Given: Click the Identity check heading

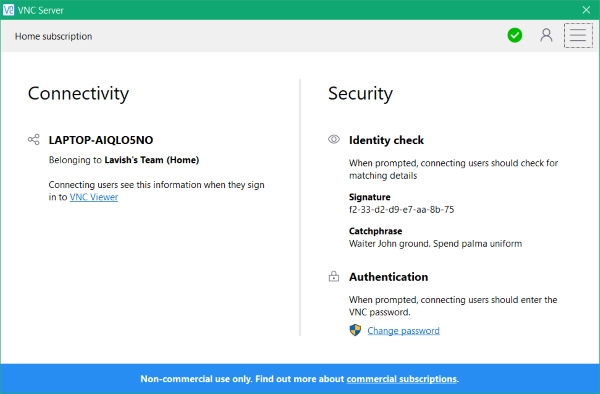Looking at the screenshot, I should coord(386,140).
